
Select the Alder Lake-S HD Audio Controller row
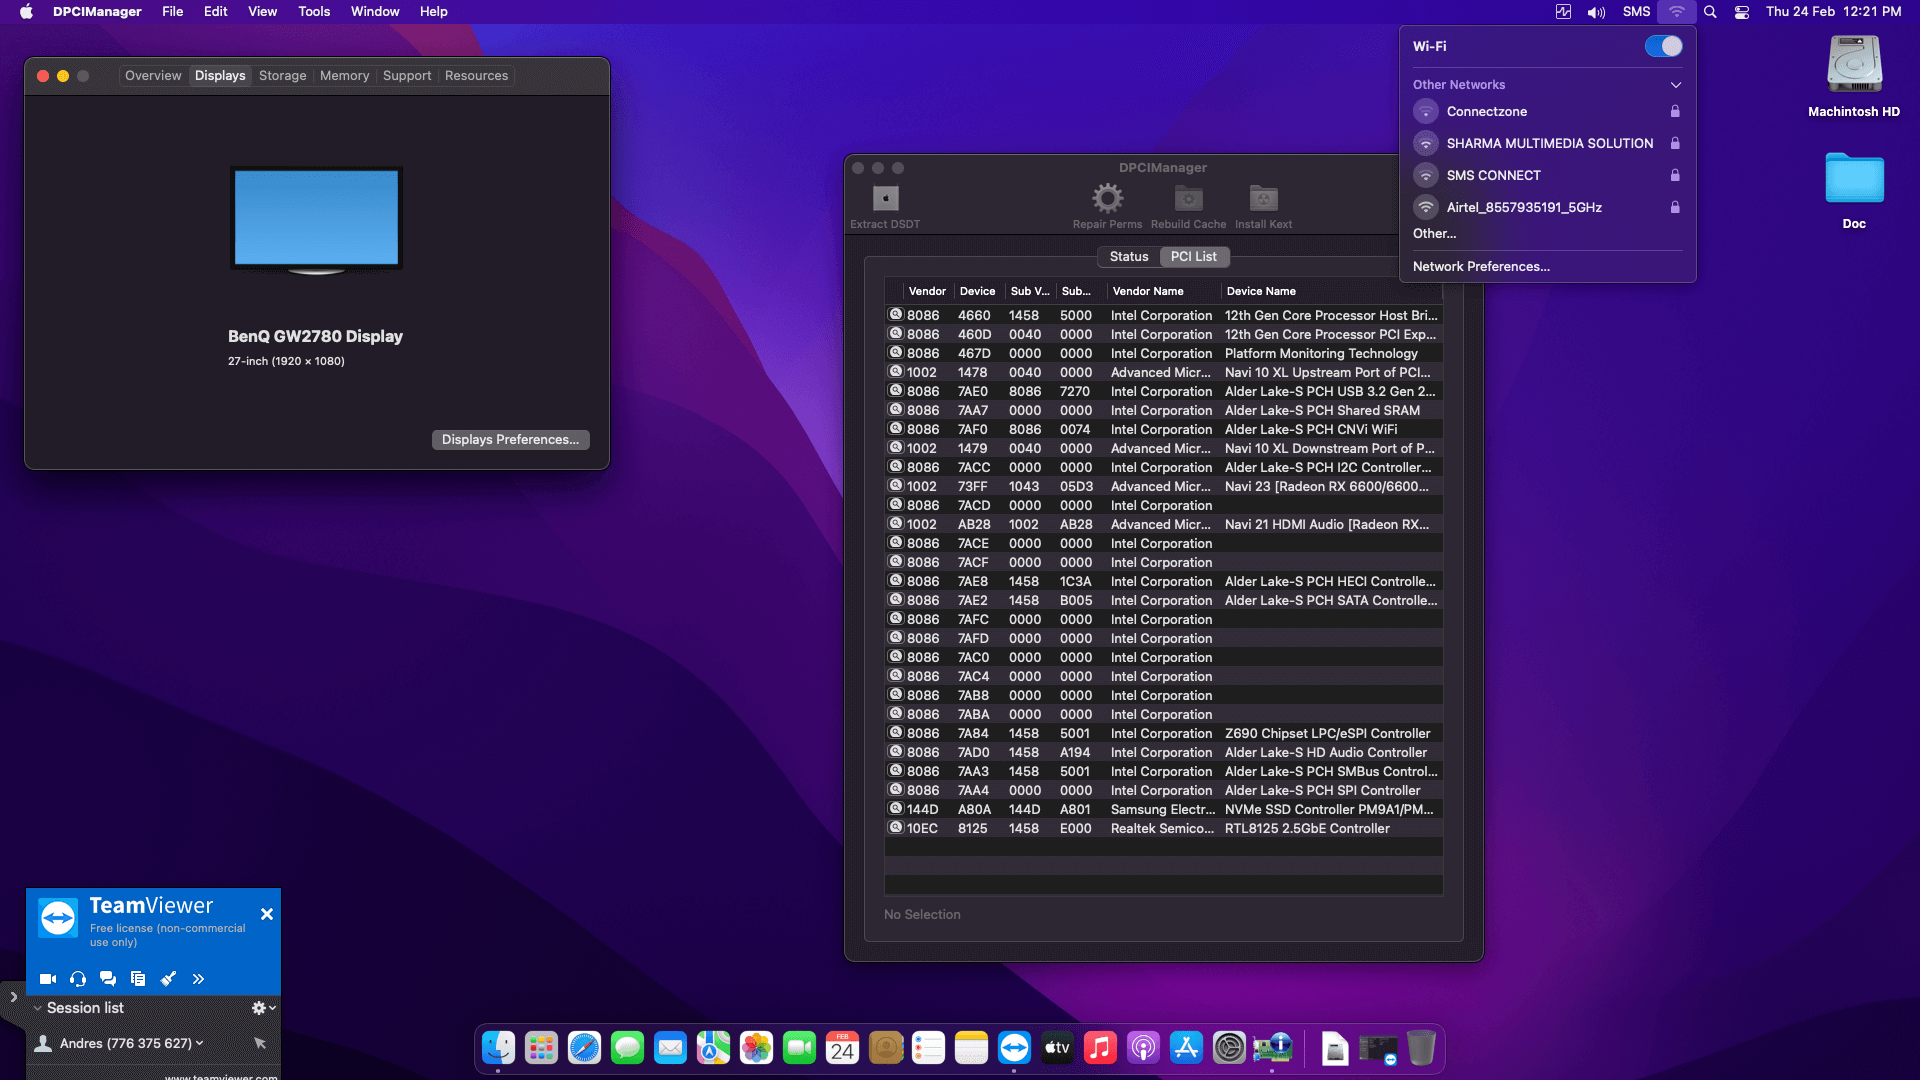coord(1164,753)
